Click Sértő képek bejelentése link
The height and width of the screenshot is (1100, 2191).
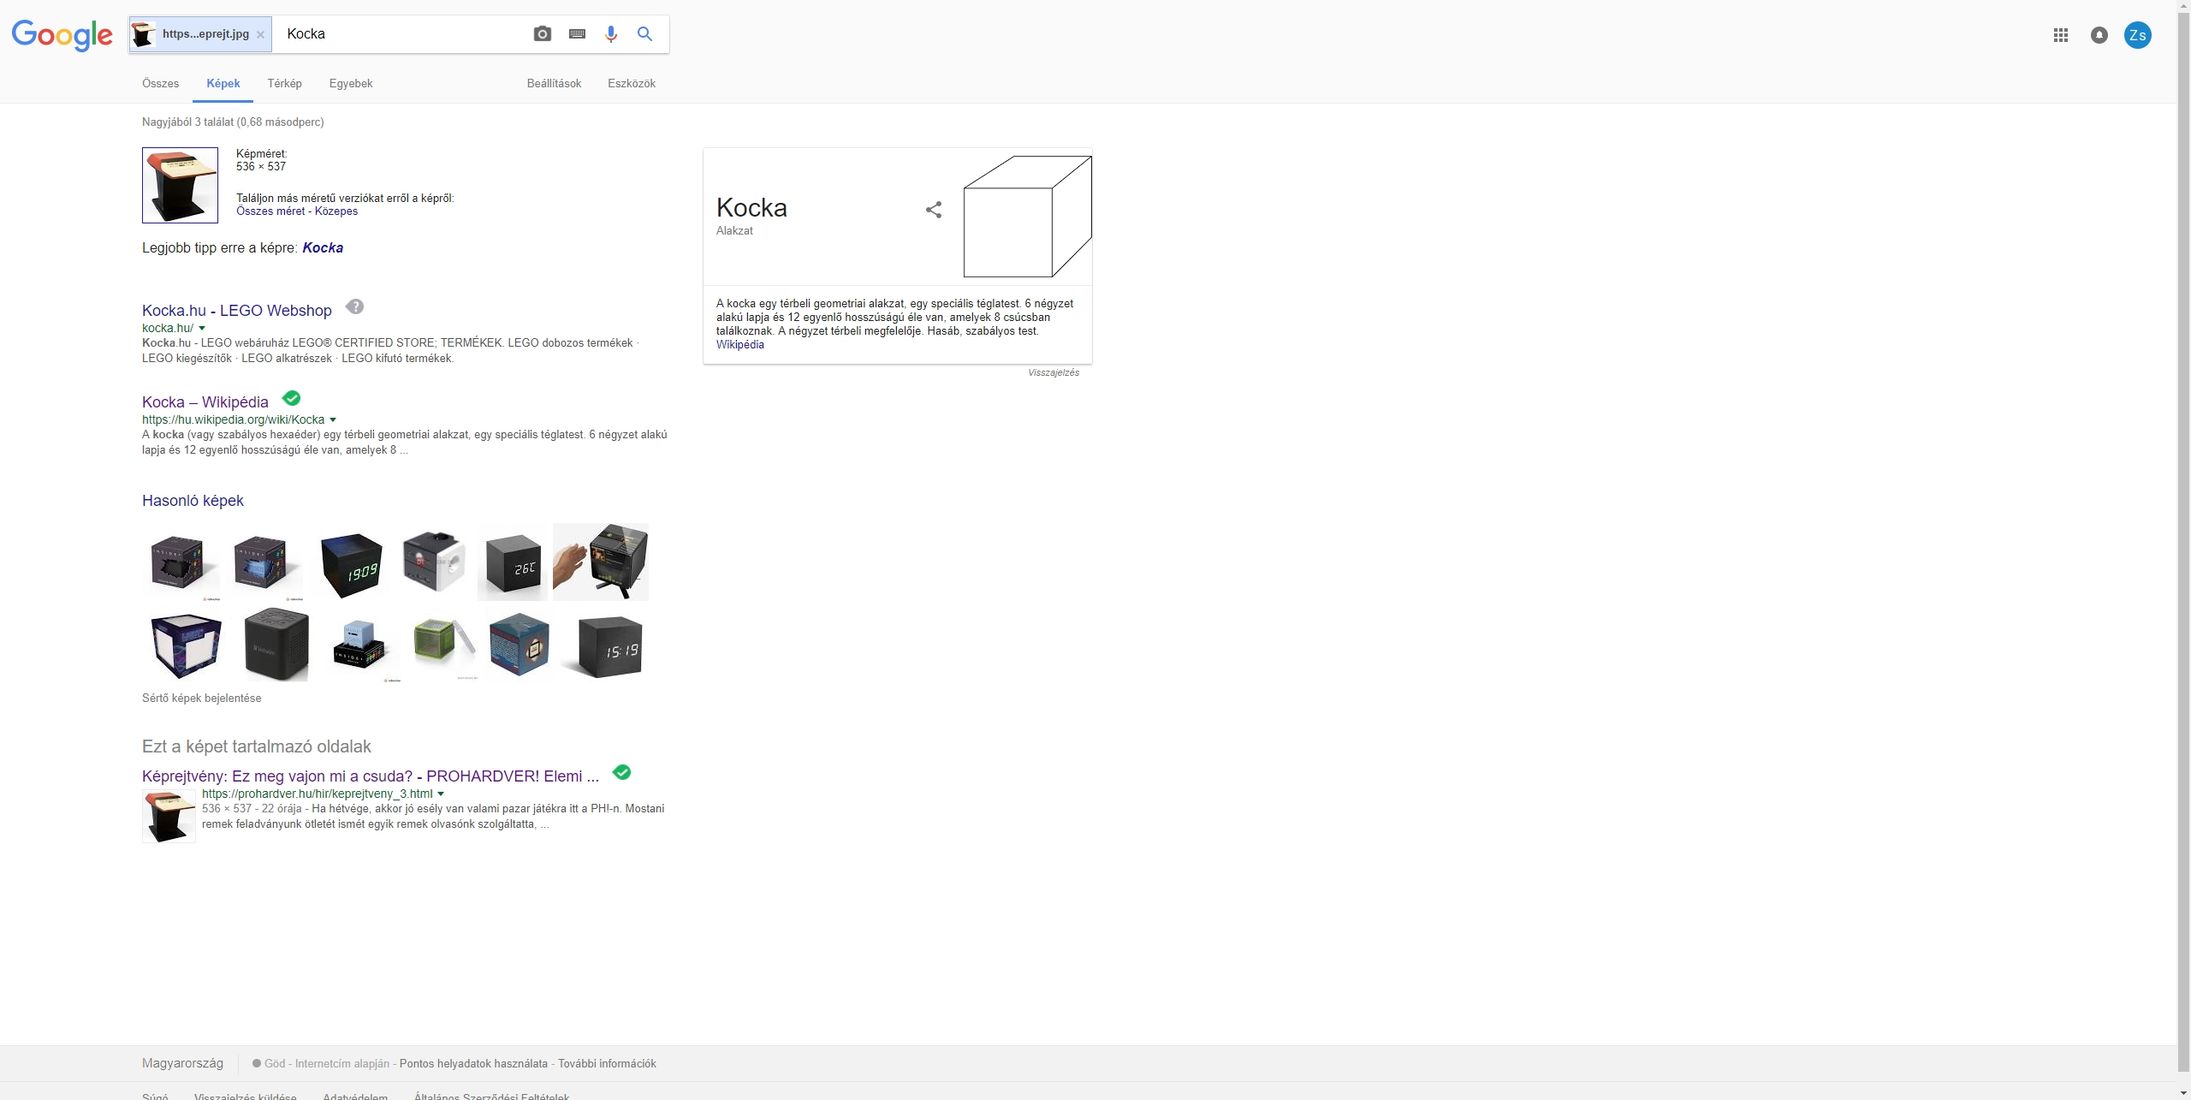[x=202, y=698]
